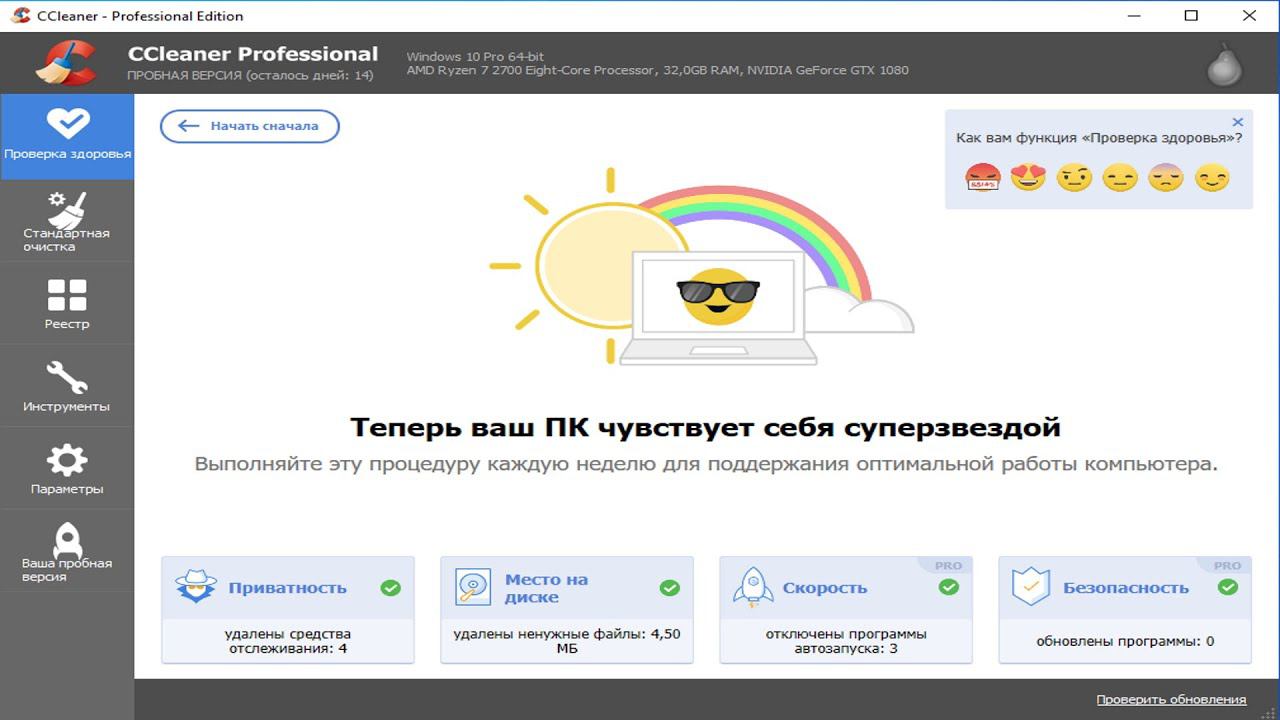Click the text "удалены ненужные файлы: 4,50 МБ"

[x=567, y=641]
